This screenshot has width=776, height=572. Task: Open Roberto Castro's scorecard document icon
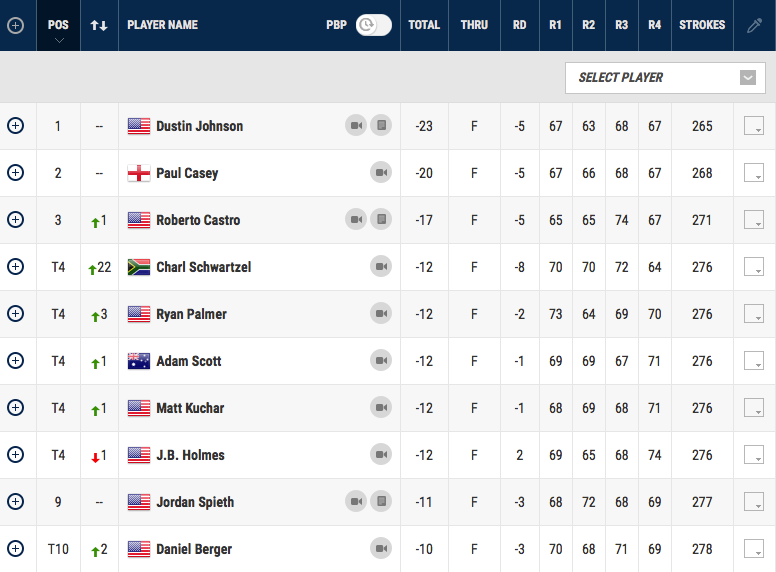380,220
